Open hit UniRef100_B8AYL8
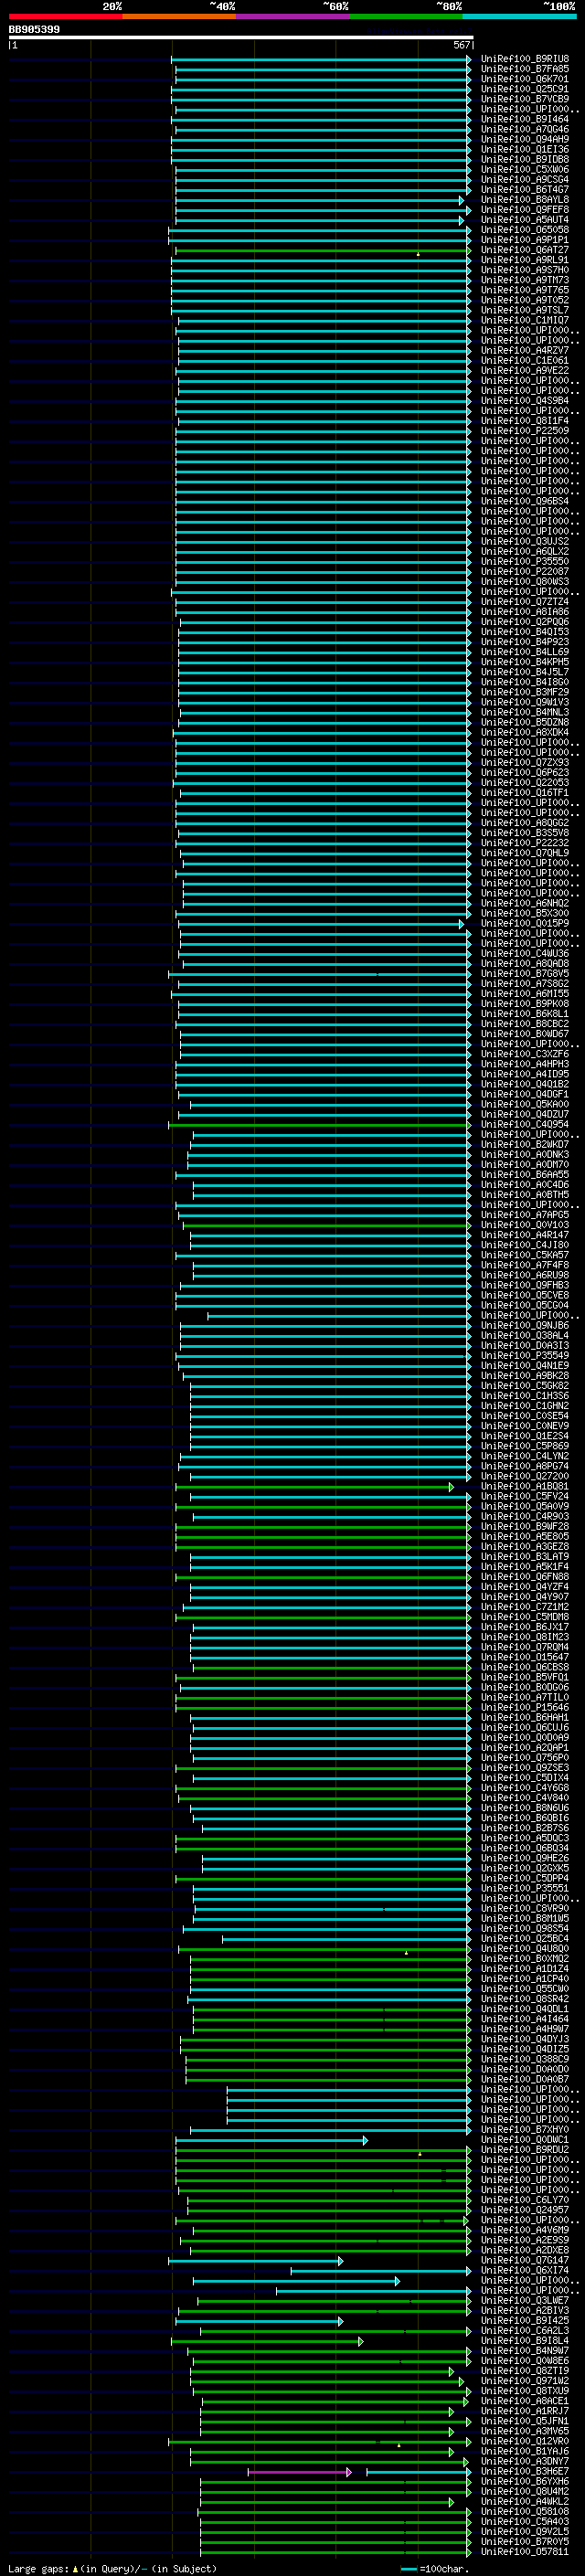 524,199
